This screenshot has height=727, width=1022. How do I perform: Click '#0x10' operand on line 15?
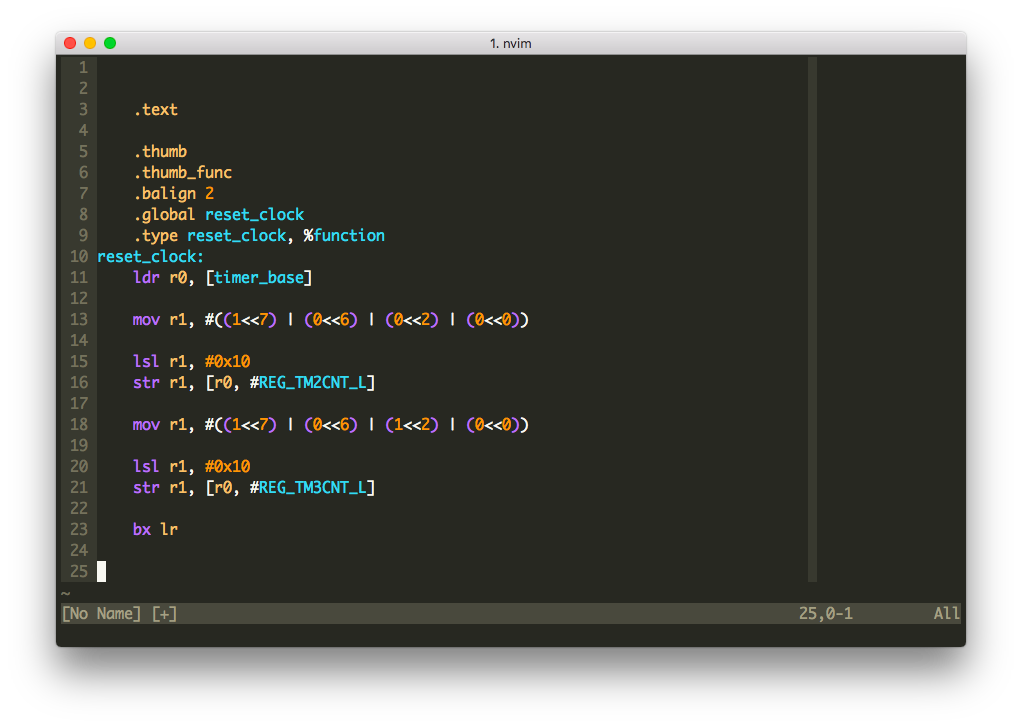coord(227,361)
